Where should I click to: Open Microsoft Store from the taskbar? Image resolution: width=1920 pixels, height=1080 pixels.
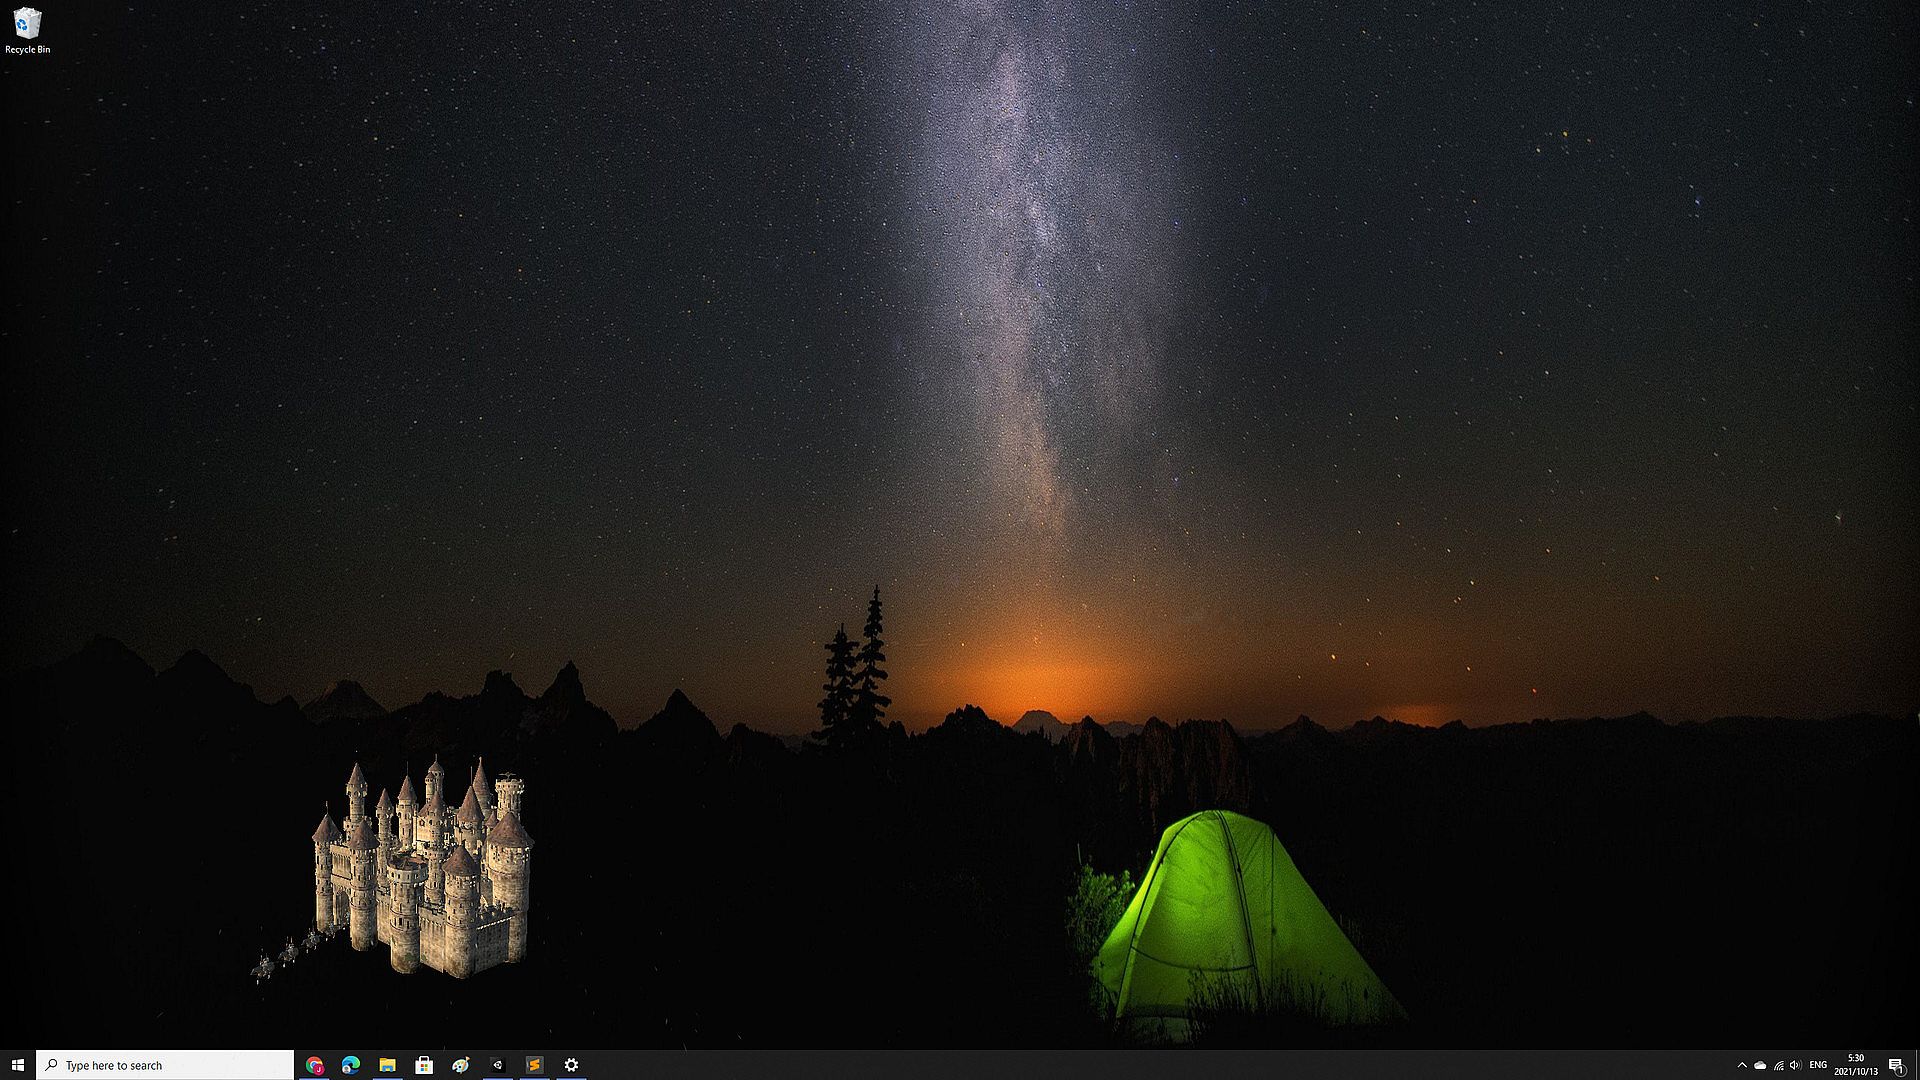424,1065
